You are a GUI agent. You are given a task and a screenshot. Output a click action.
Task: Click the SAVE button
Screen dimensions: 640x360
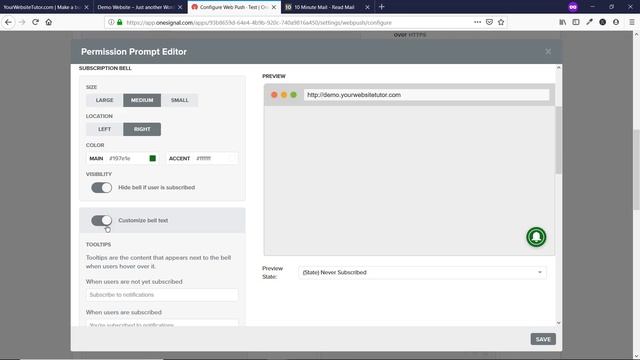pyautogui.click(x=543, y=339)
